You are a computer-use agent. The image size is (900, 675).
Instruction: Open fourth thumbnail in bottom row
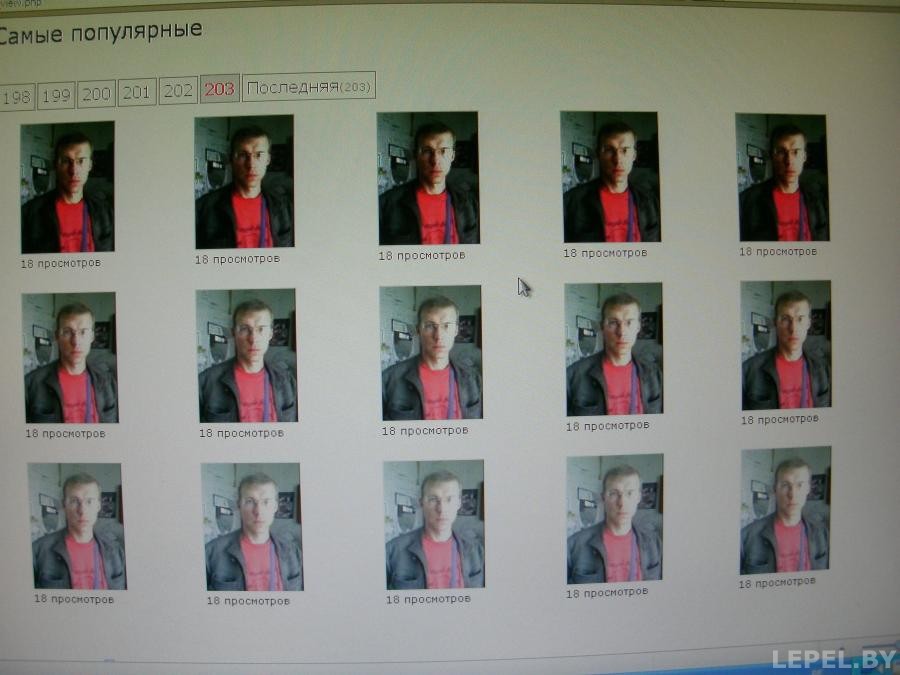point(615,519)
